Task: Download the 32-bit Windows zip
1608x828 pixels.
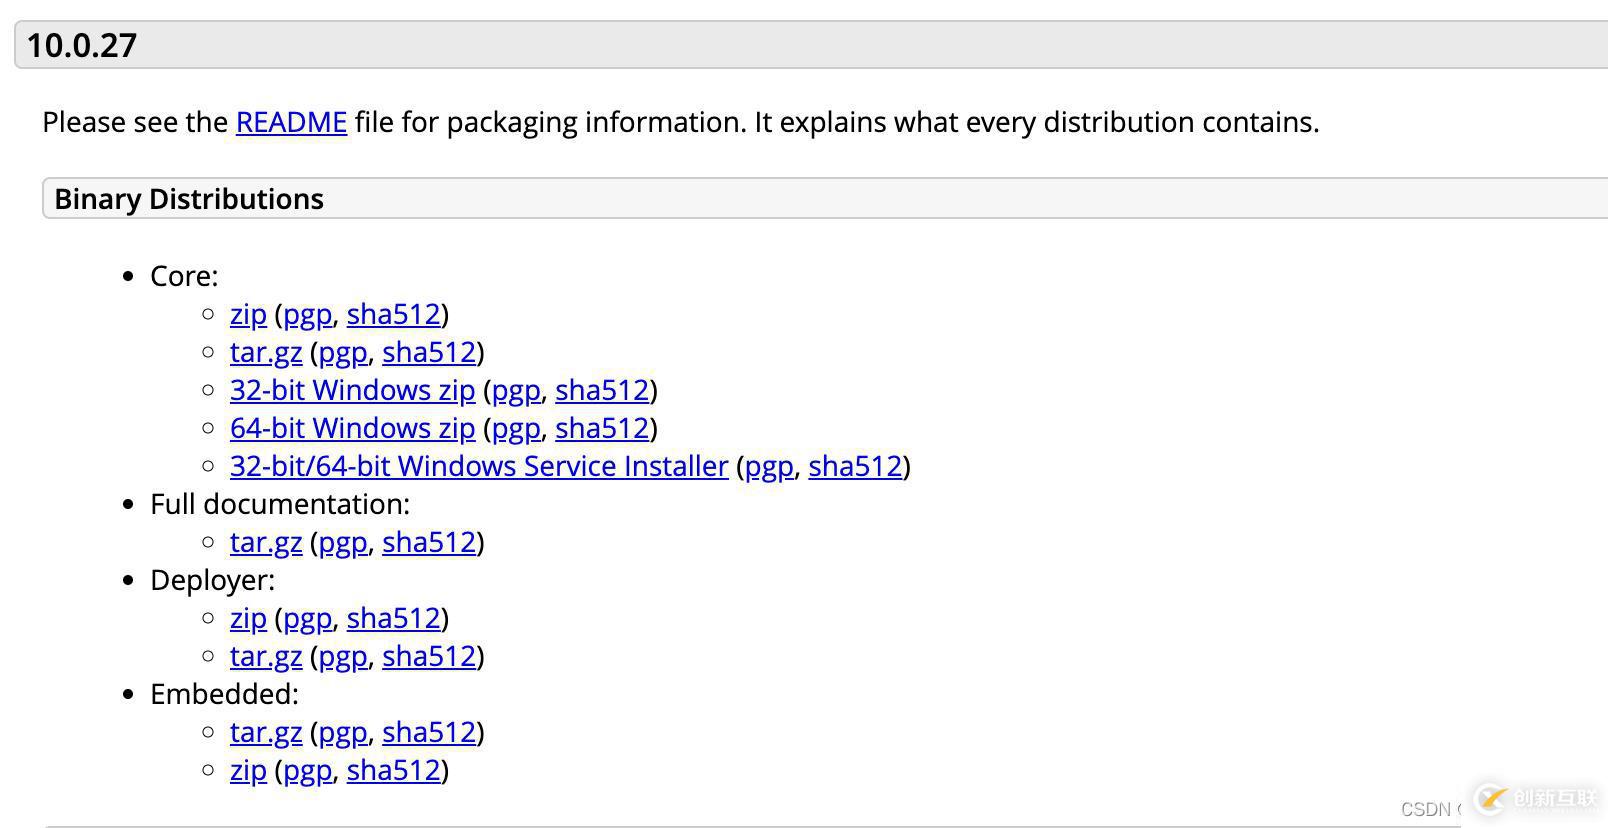Action: click(x=352, y=390)
